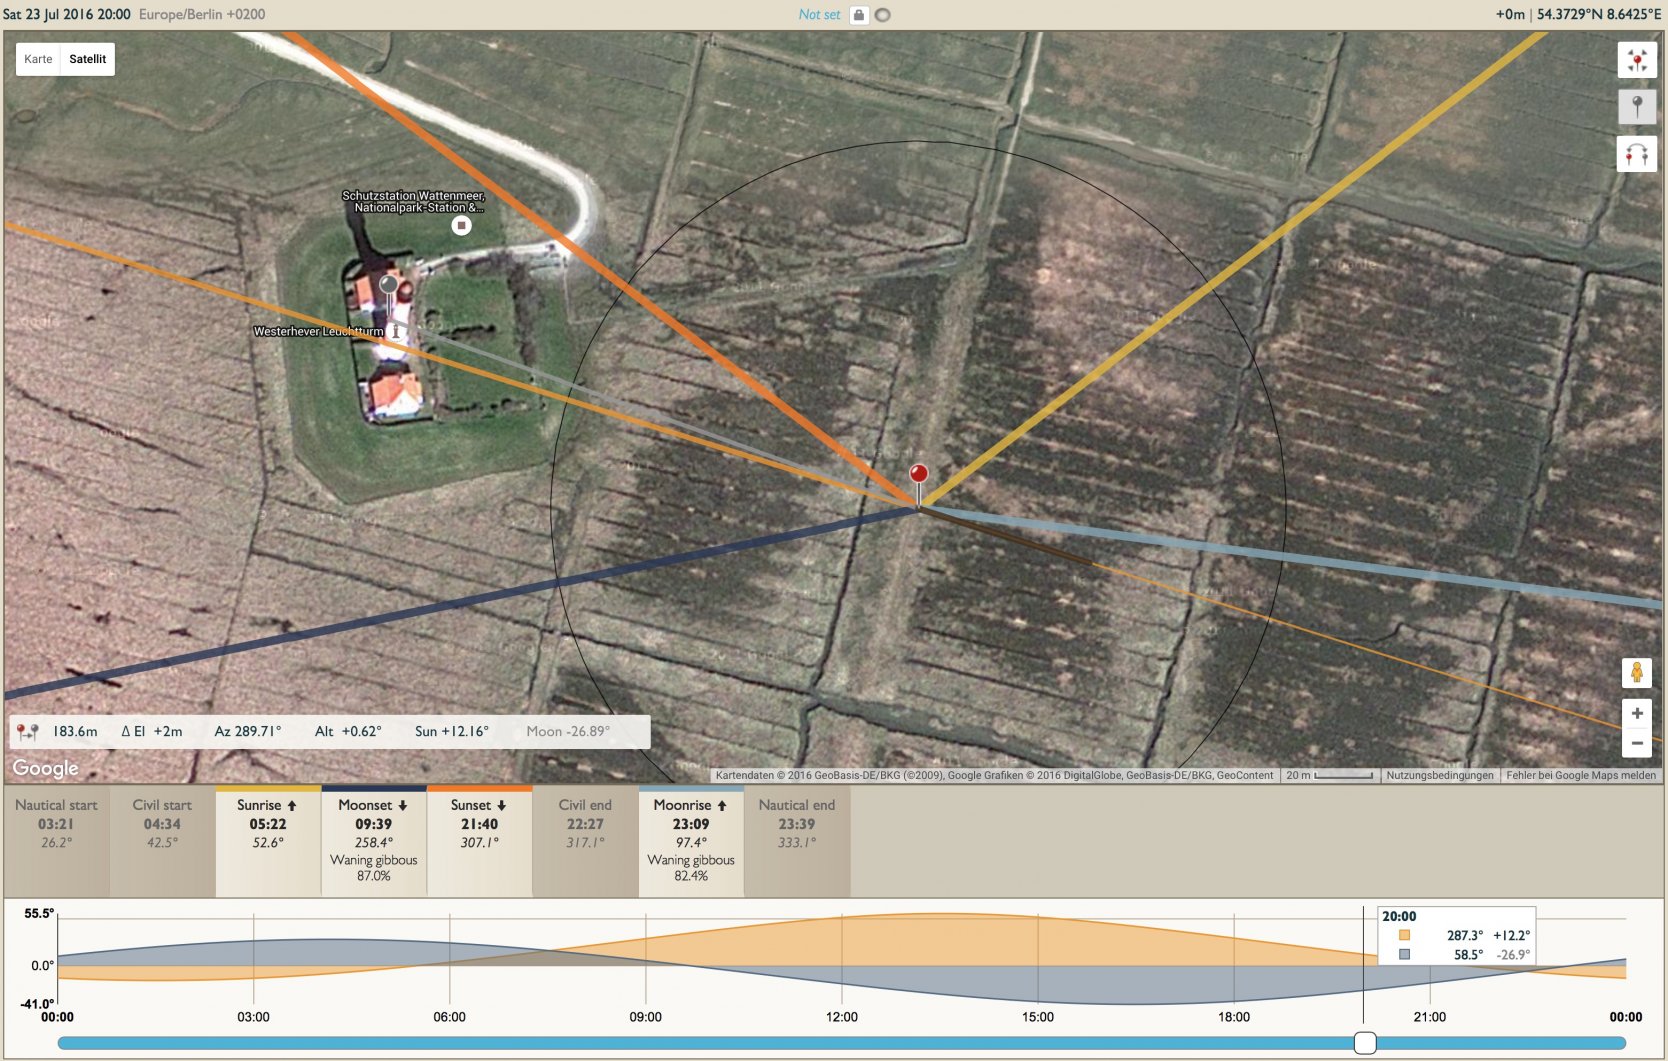This screenshot has height=1061, width=1668.
Task: Click the Nutzungsbedingungen link
Action: [1440, 775]
